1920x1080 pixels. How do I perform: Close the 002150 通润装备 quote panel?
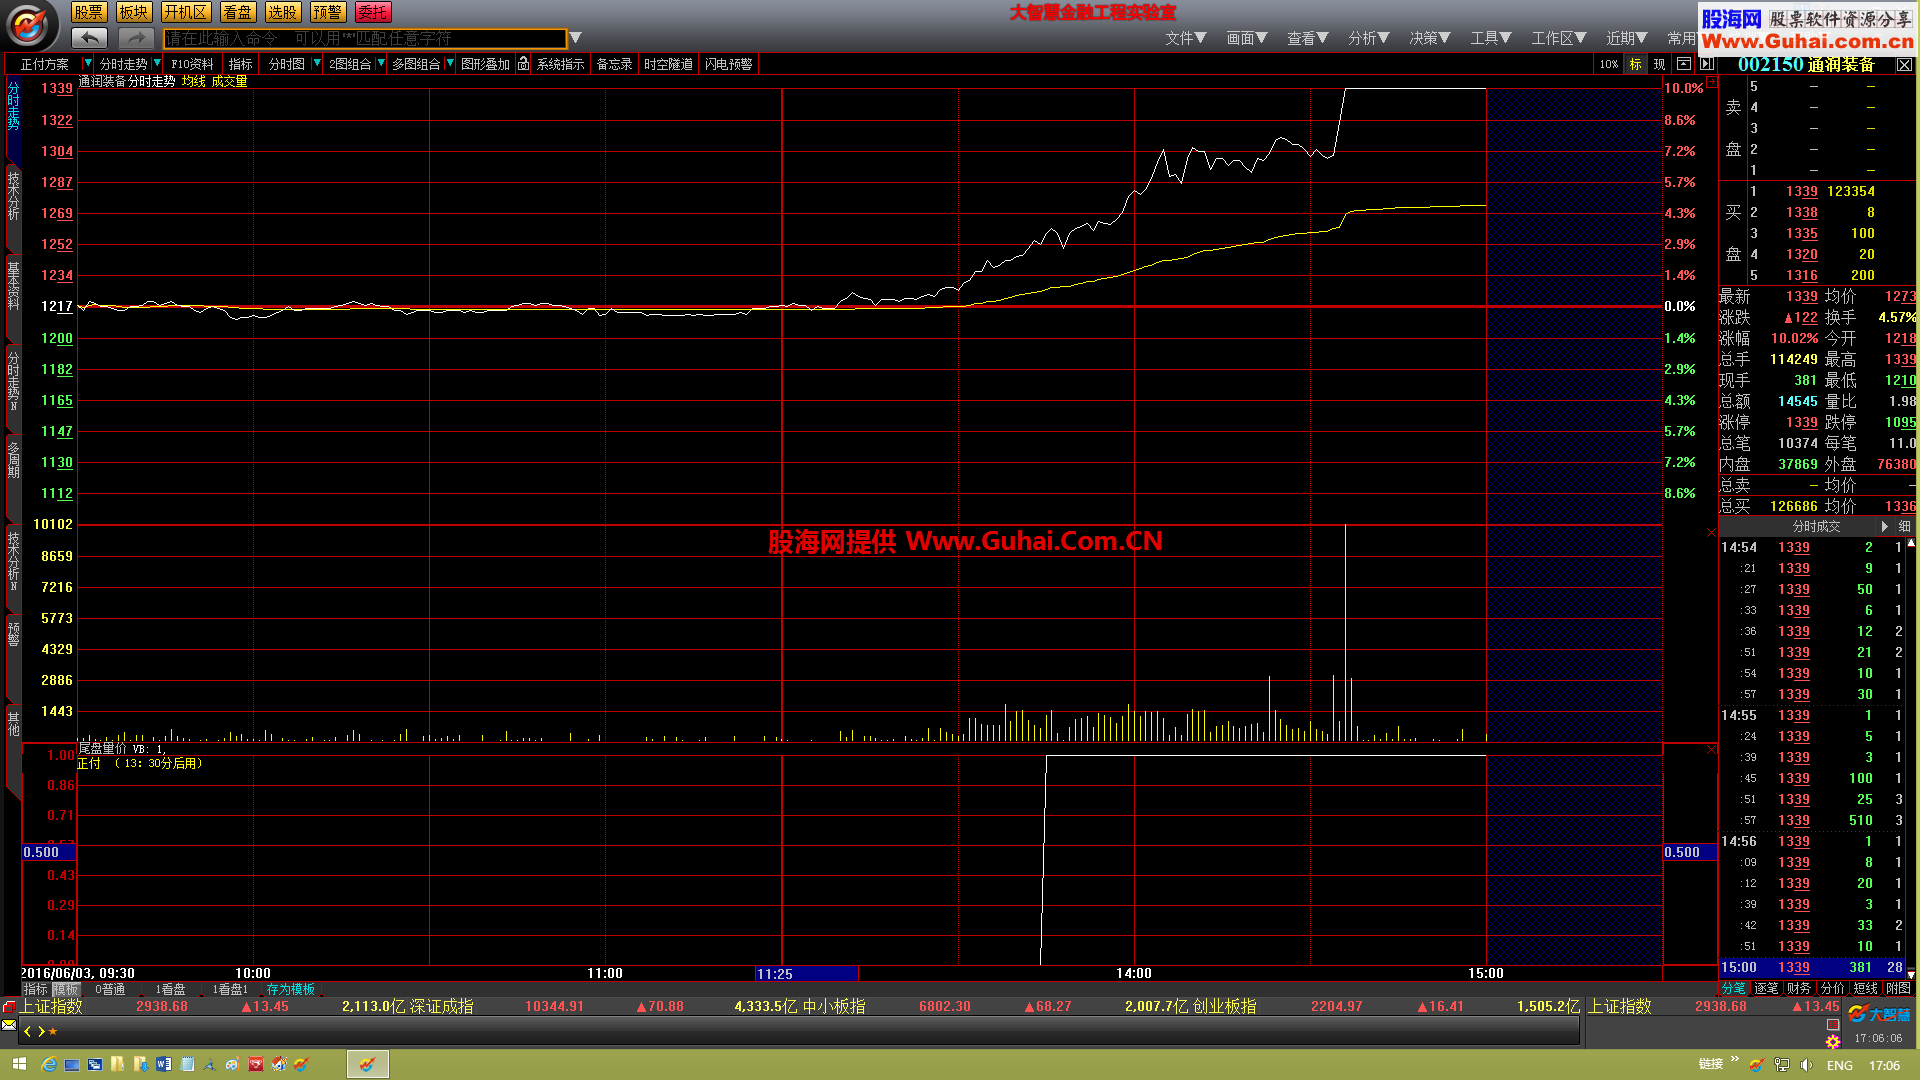coord(1904,65)
